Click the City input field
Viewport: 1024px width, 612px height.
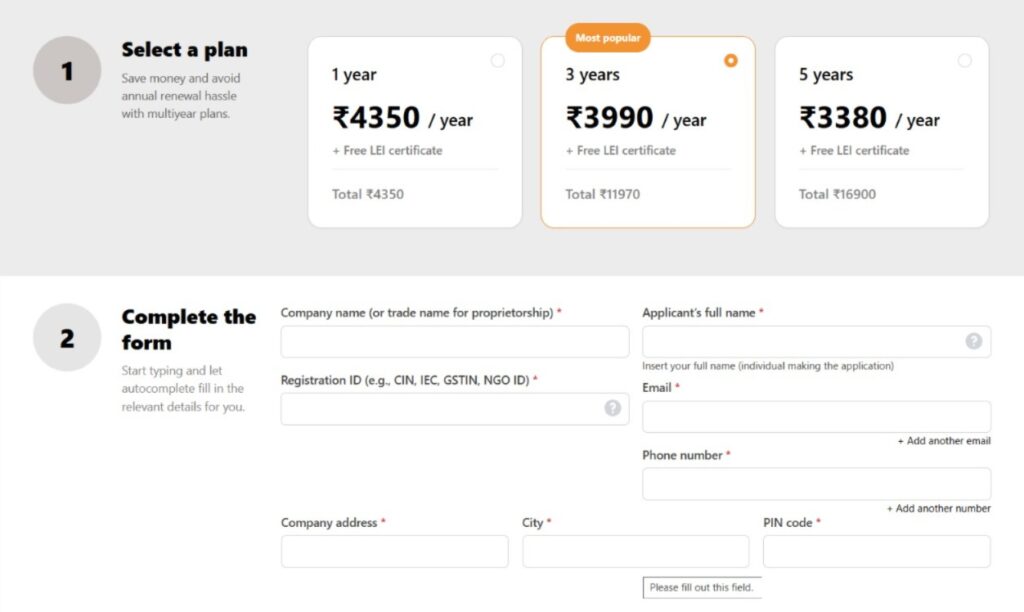point(635,551)
